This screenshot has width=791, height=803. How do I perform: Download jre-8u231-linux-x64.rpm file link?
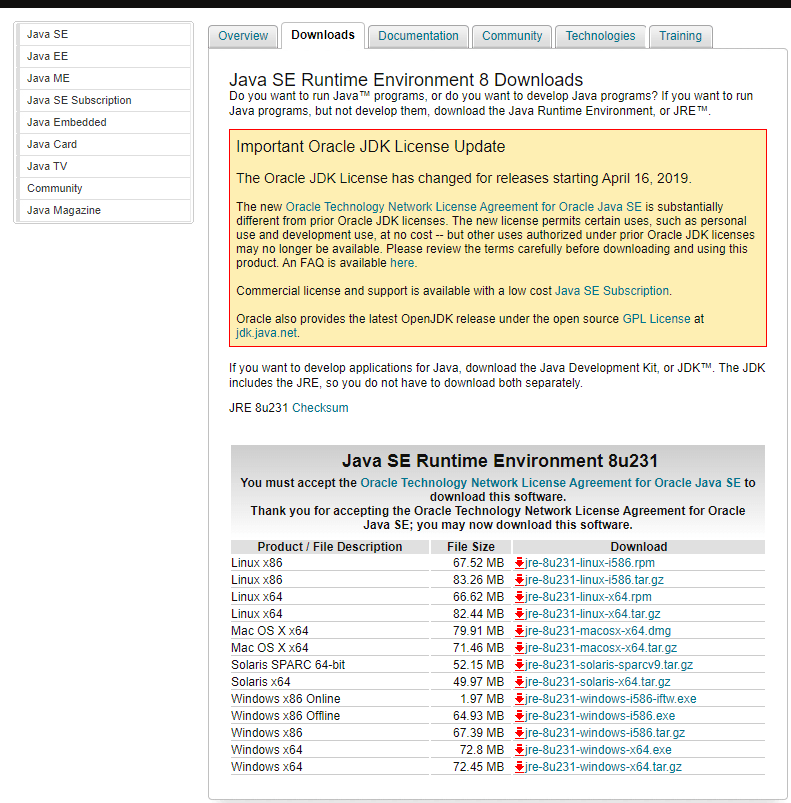coord(588,597)
